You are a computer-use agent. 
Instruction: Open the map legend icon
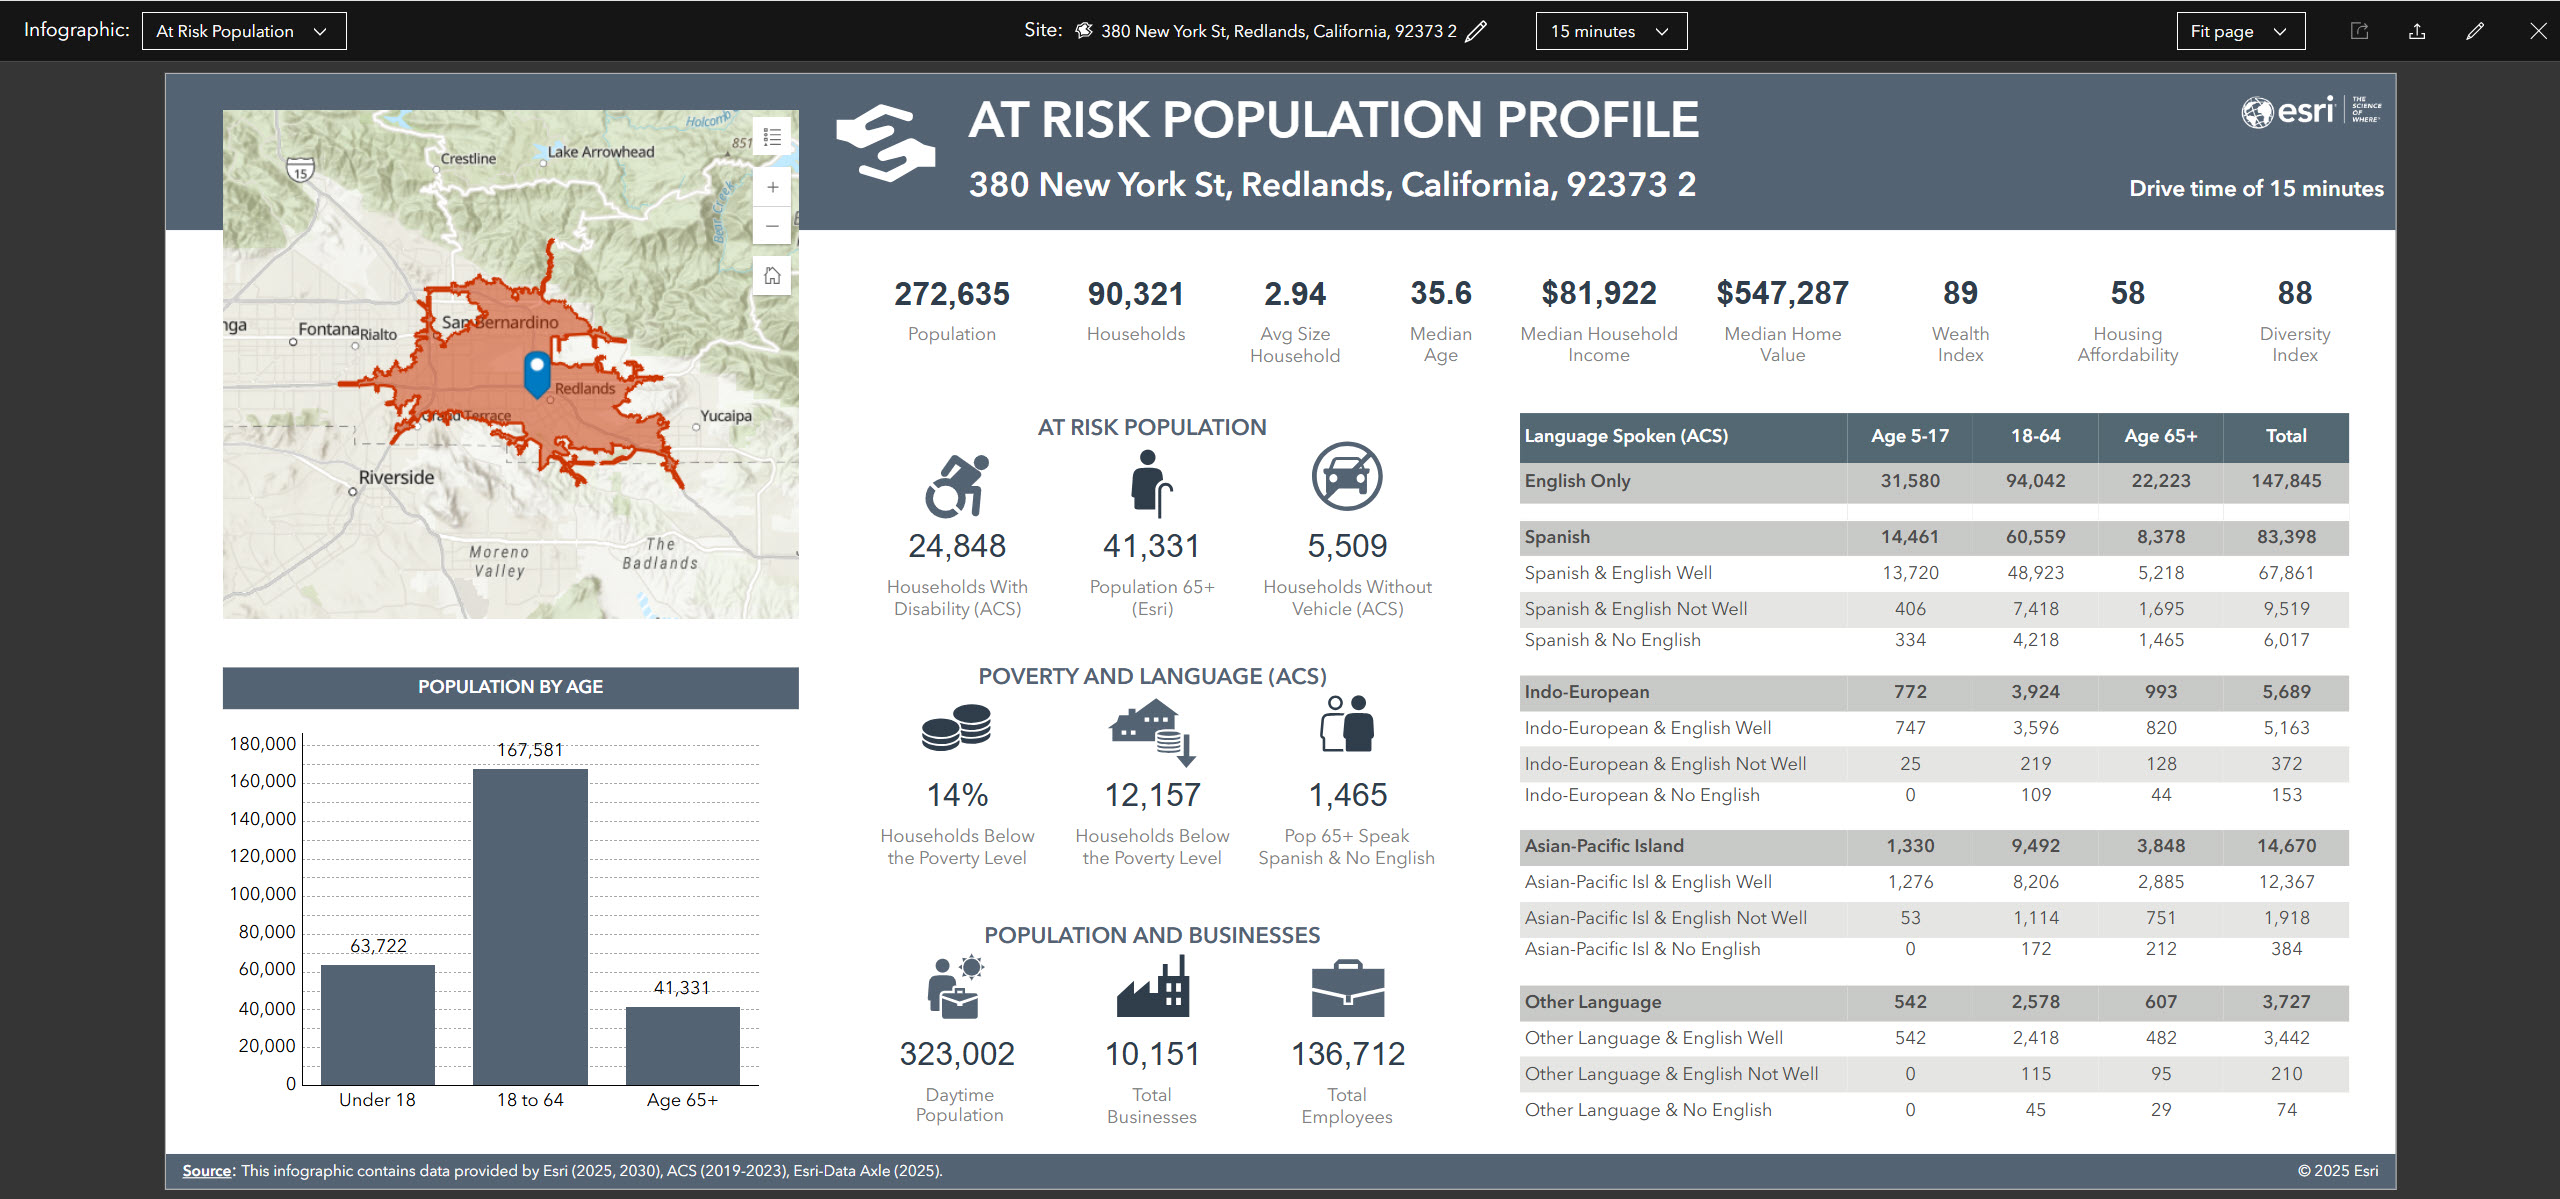click(x=772, y=137)
